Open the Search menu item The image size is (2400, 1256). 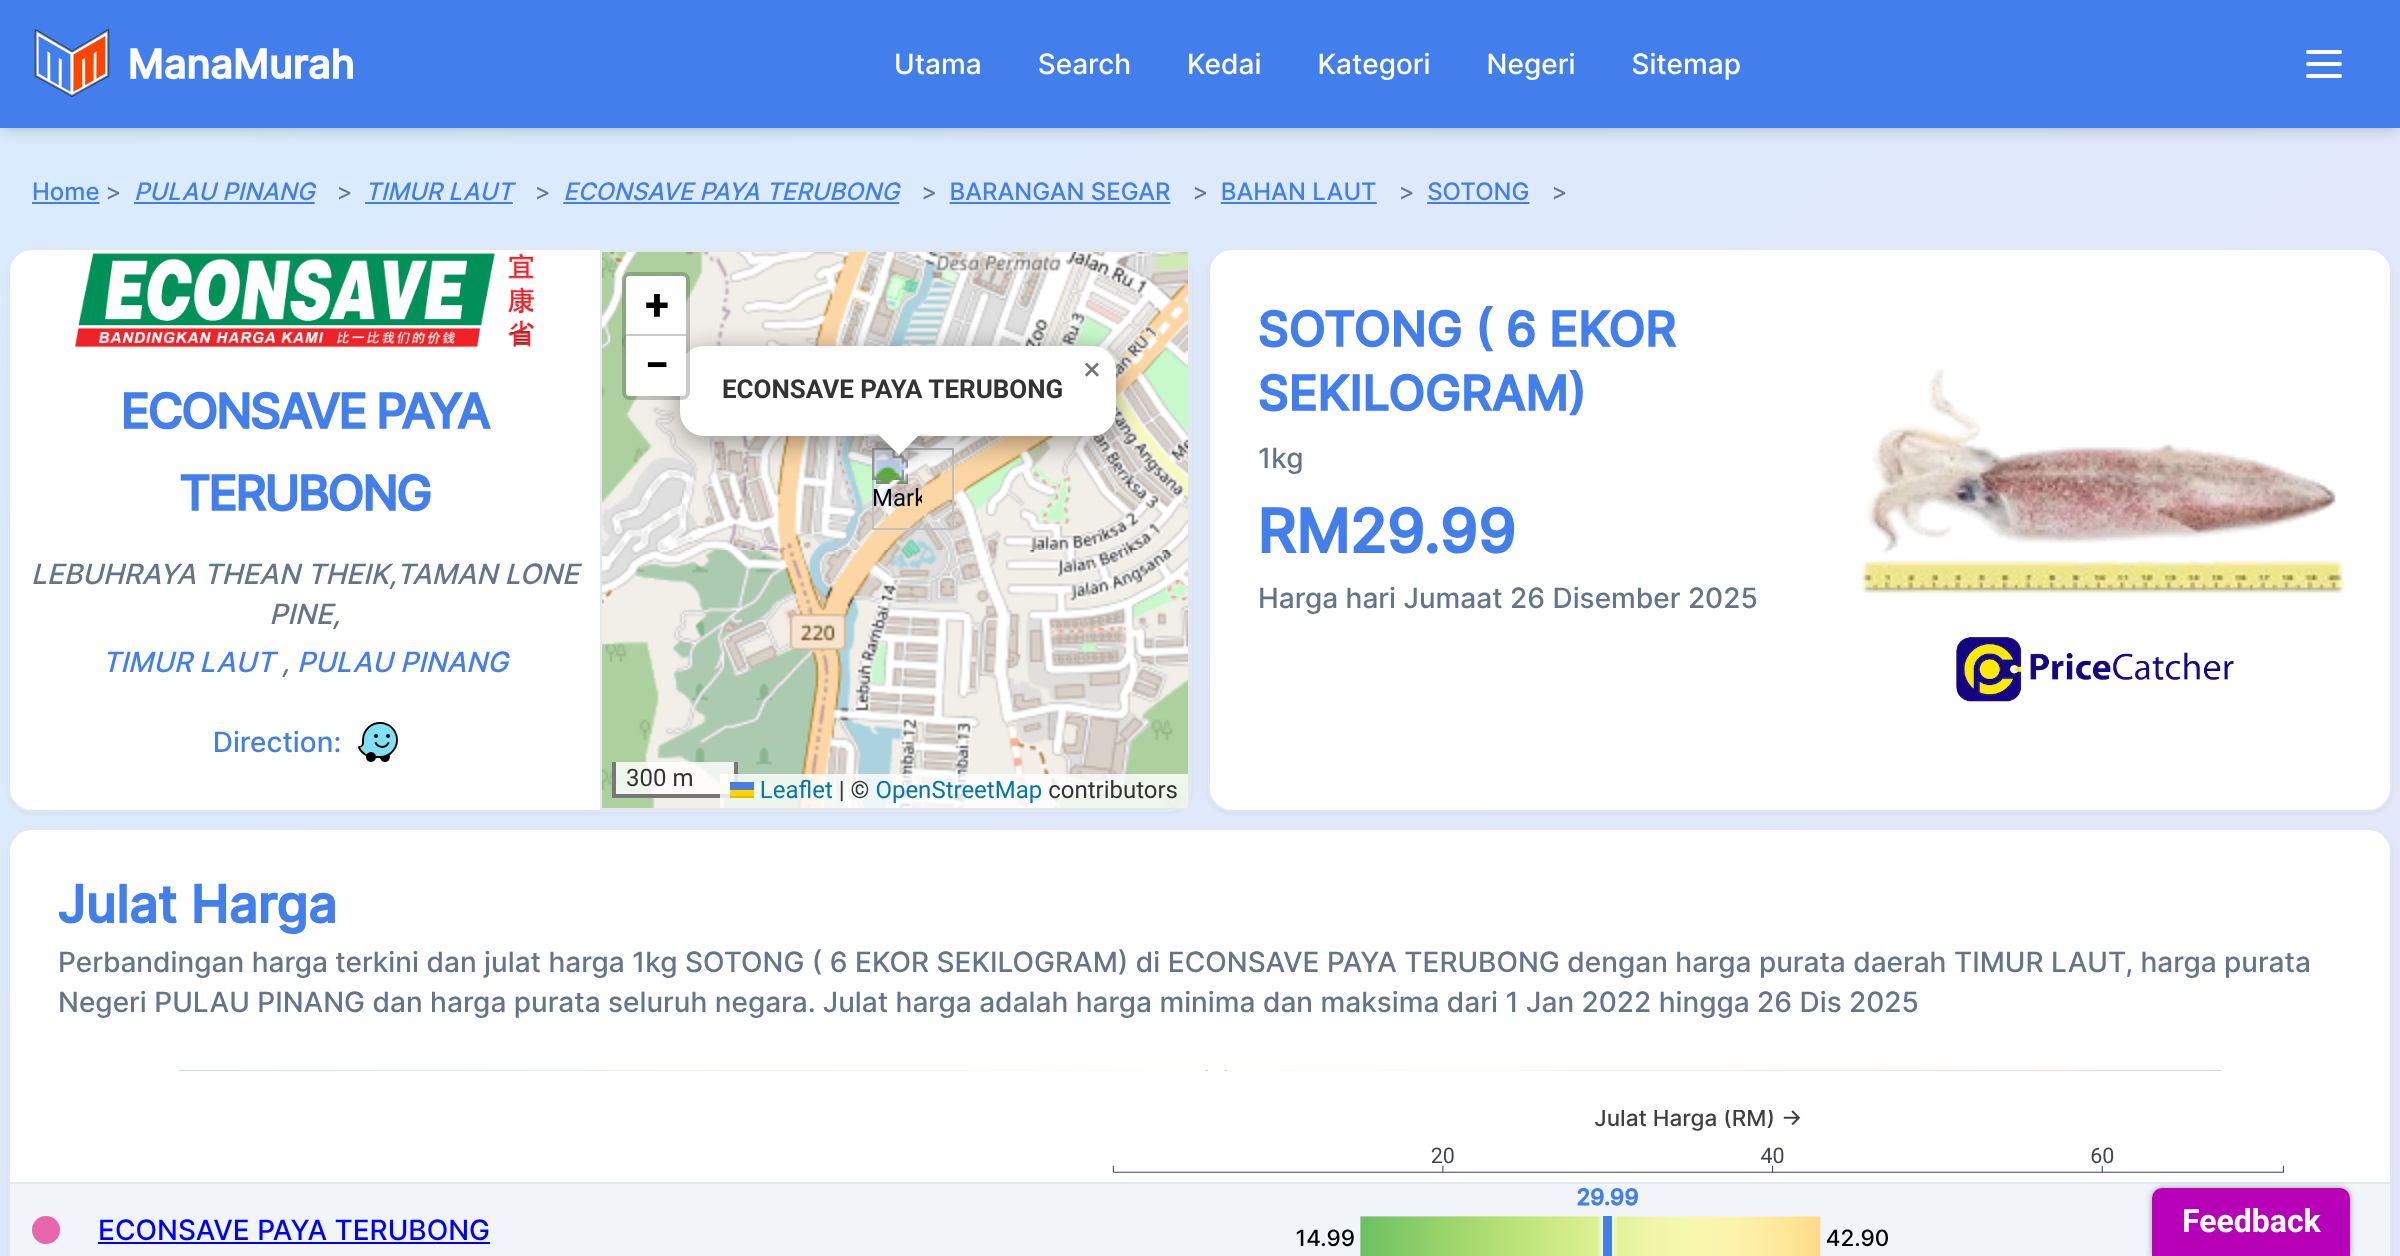pyautogui.click(x=1083, y=64)
